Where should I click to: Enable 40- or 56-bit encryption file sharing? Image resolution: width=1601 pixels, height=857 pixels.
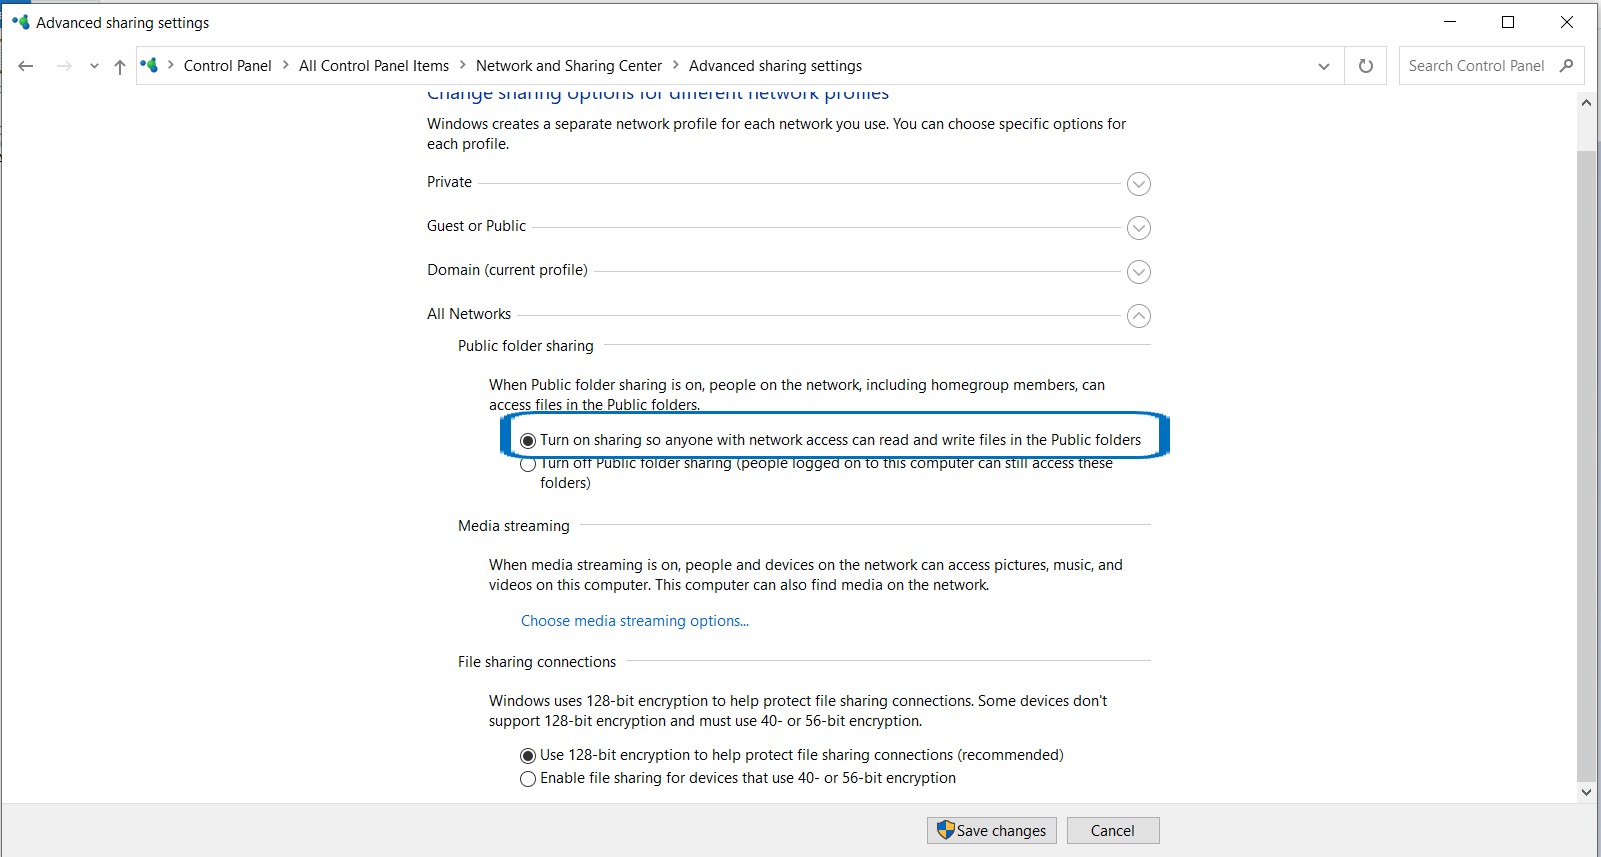528,779
